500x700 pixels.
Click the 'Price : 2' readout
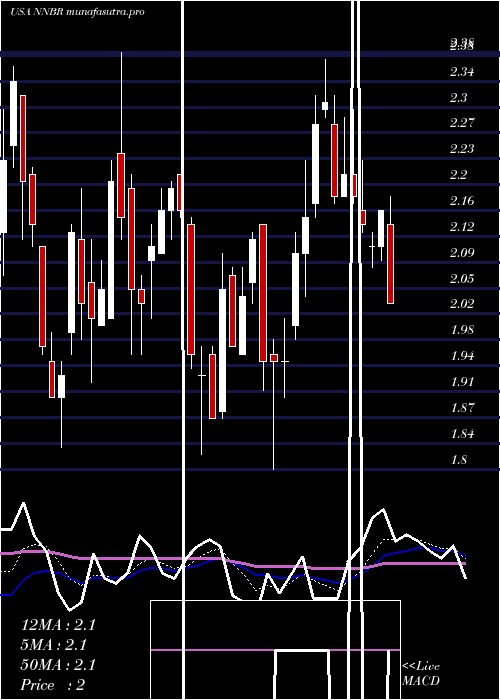click(53, 685)
